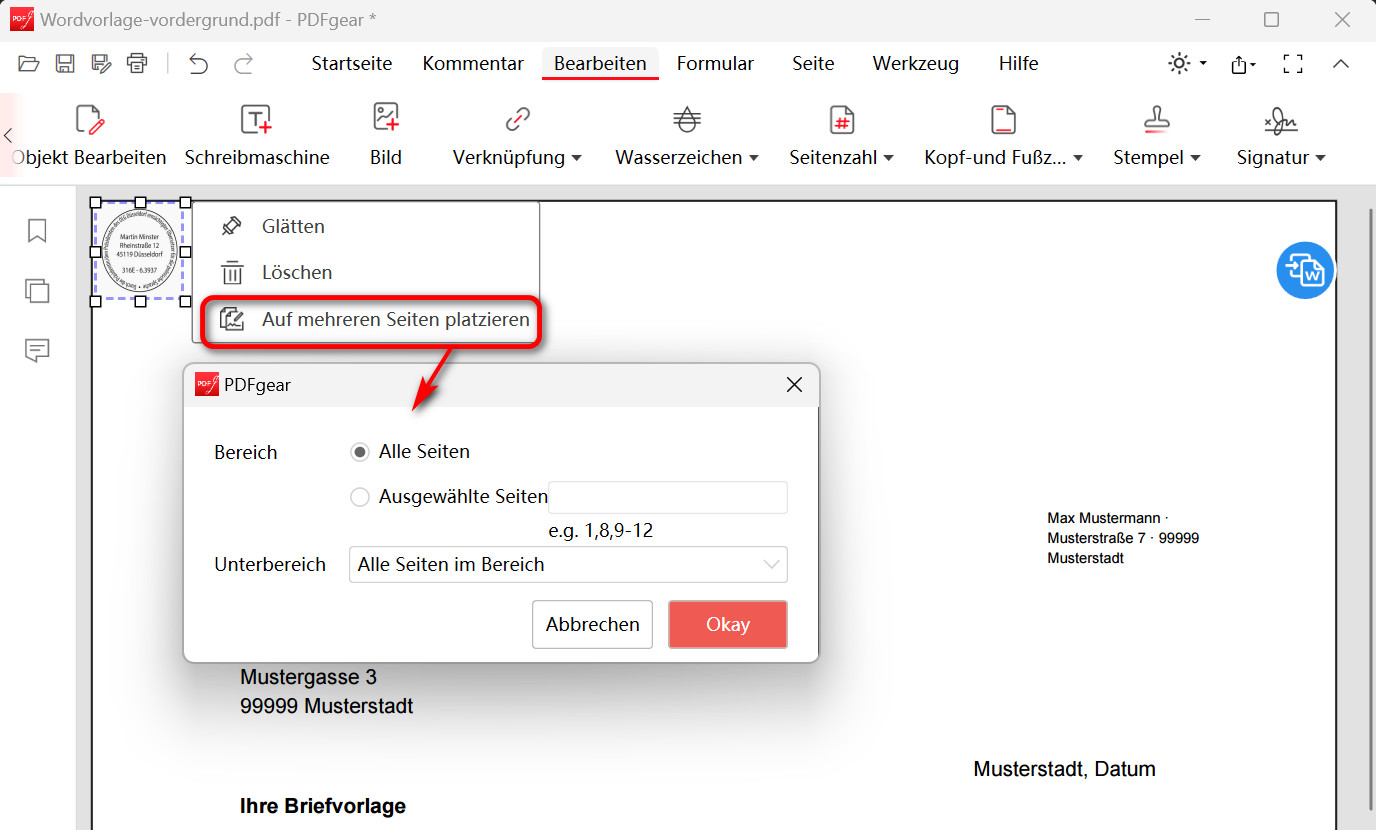Undo the last action
This screenshot has width=1376, height=830.
coord(198,63)
